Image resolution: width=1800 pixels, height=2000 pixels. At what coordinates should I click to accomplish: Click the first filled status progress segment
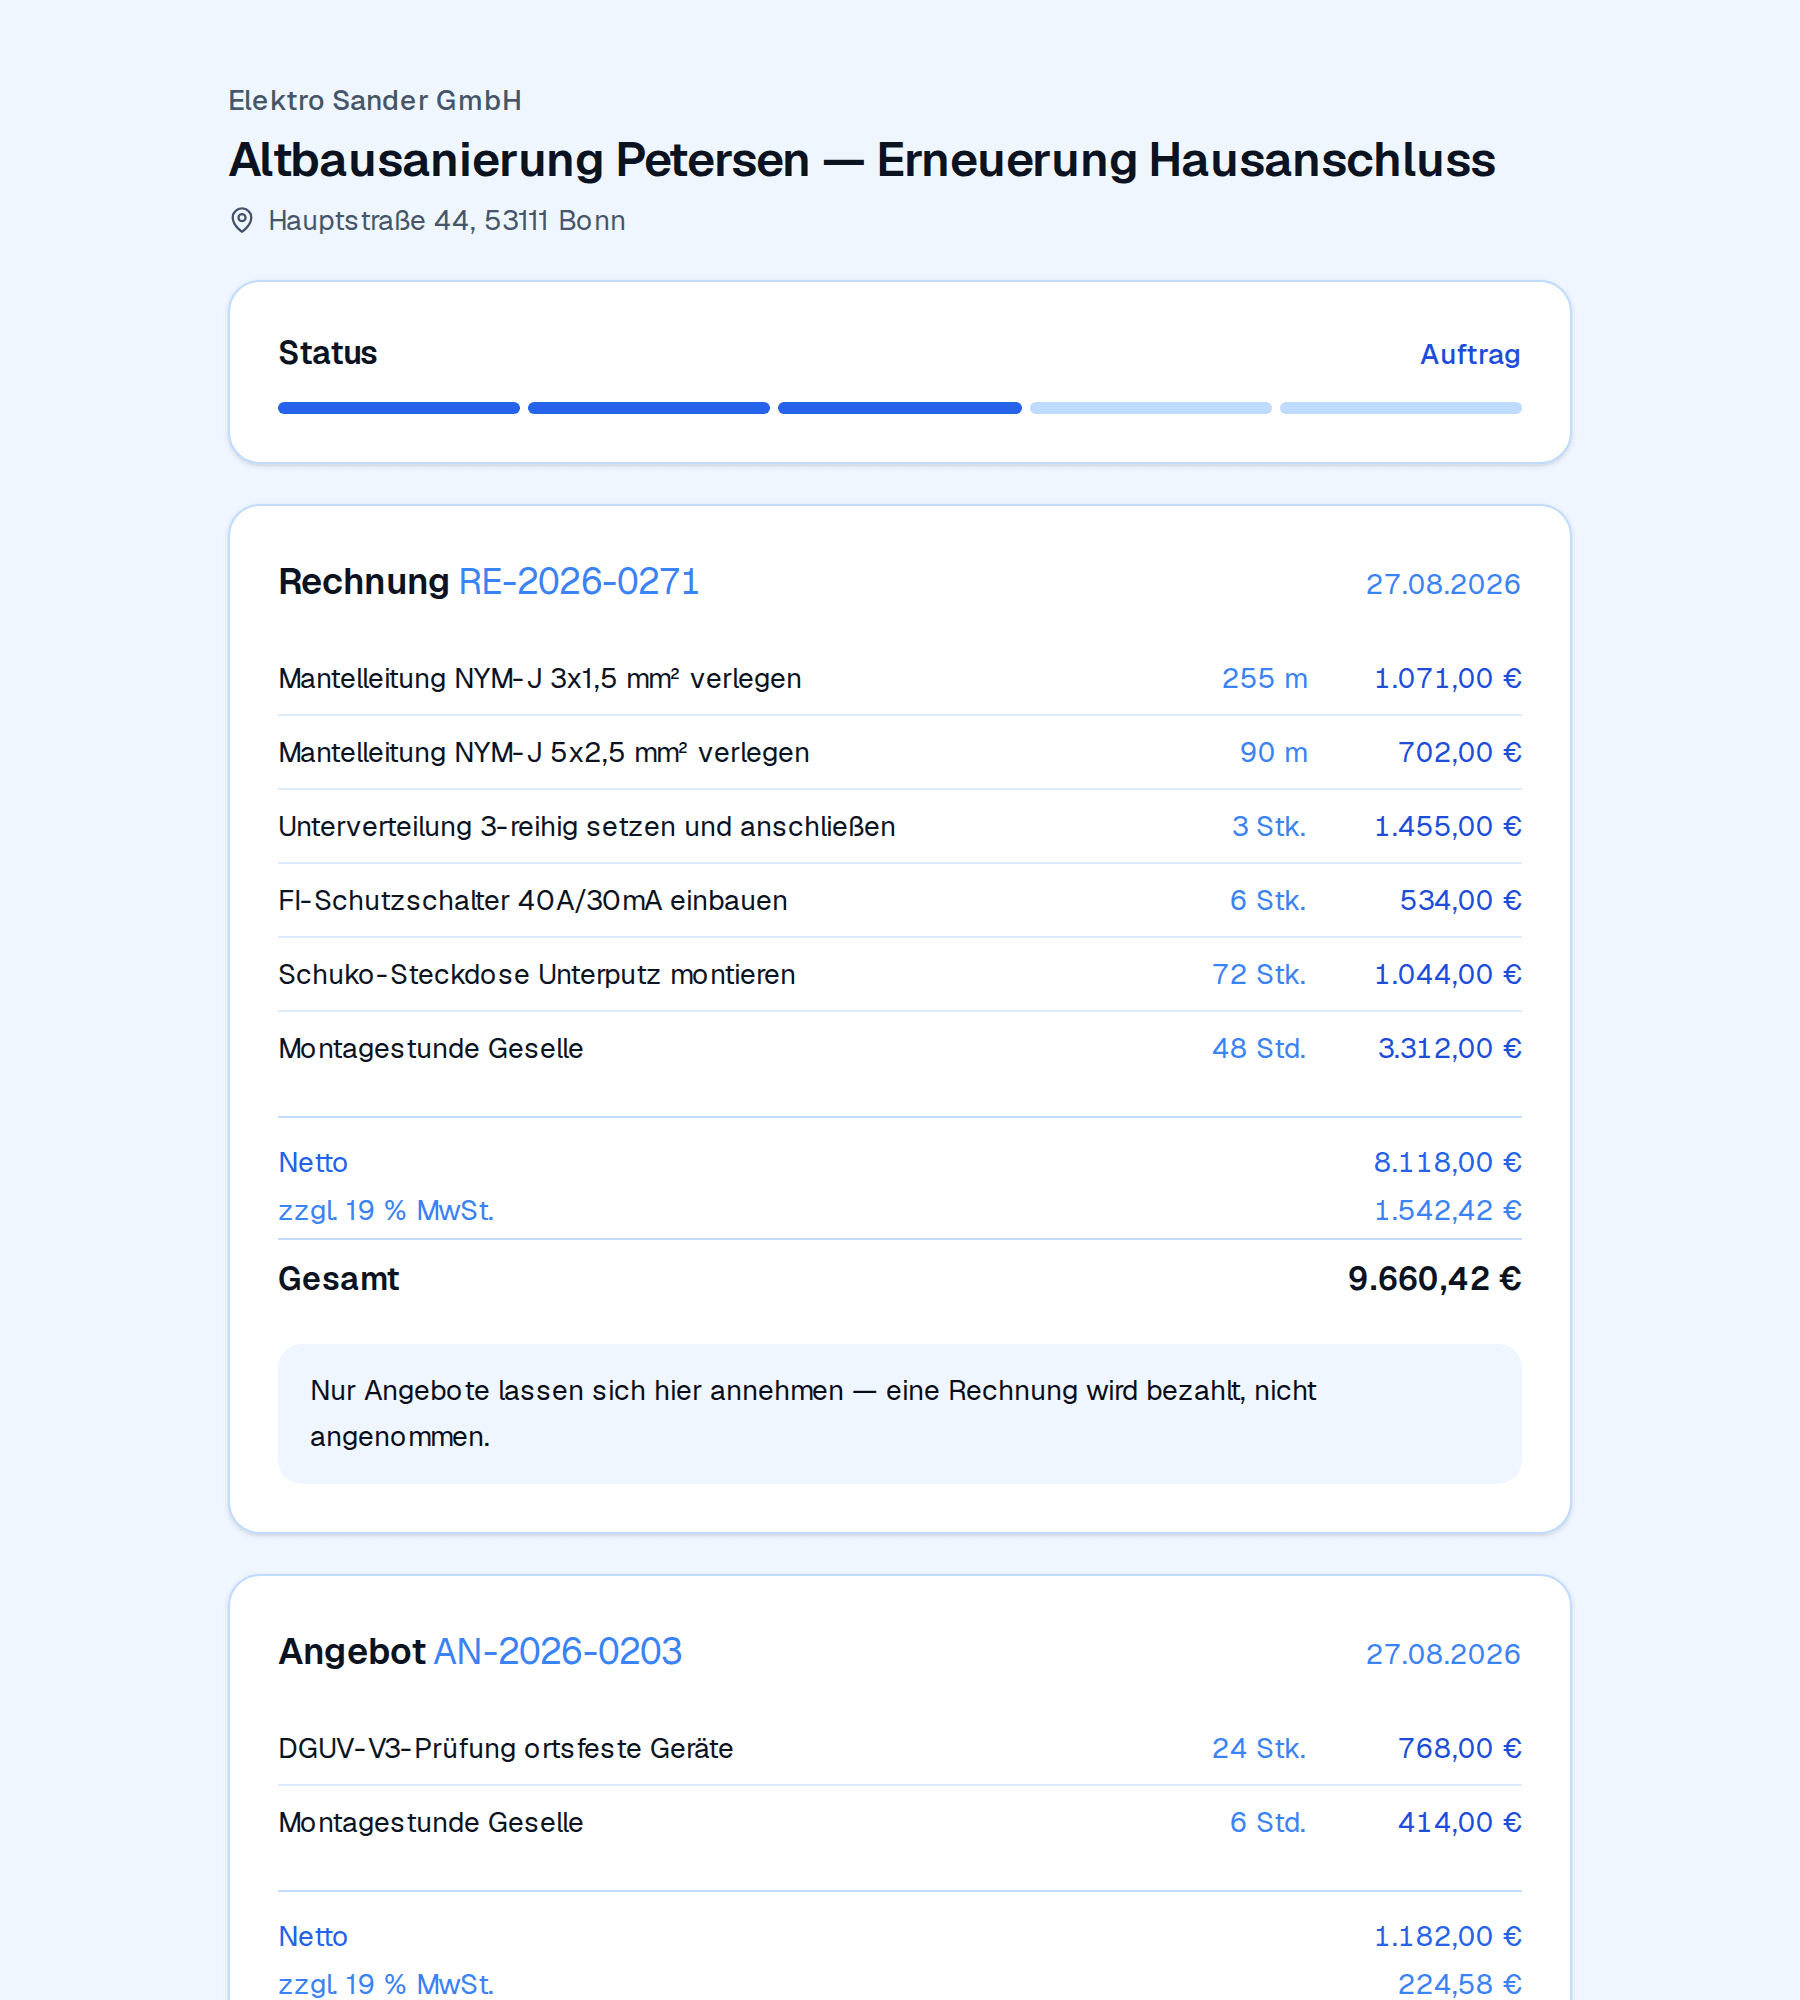point(399,408)
